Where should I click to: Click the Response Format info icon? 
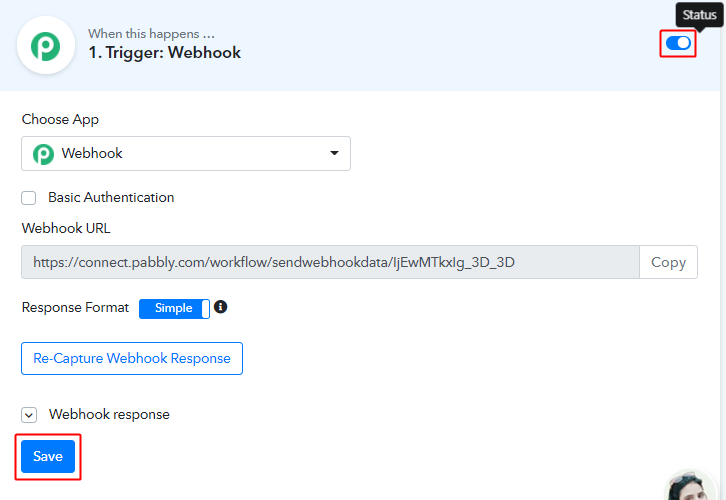tap(221, 307)
